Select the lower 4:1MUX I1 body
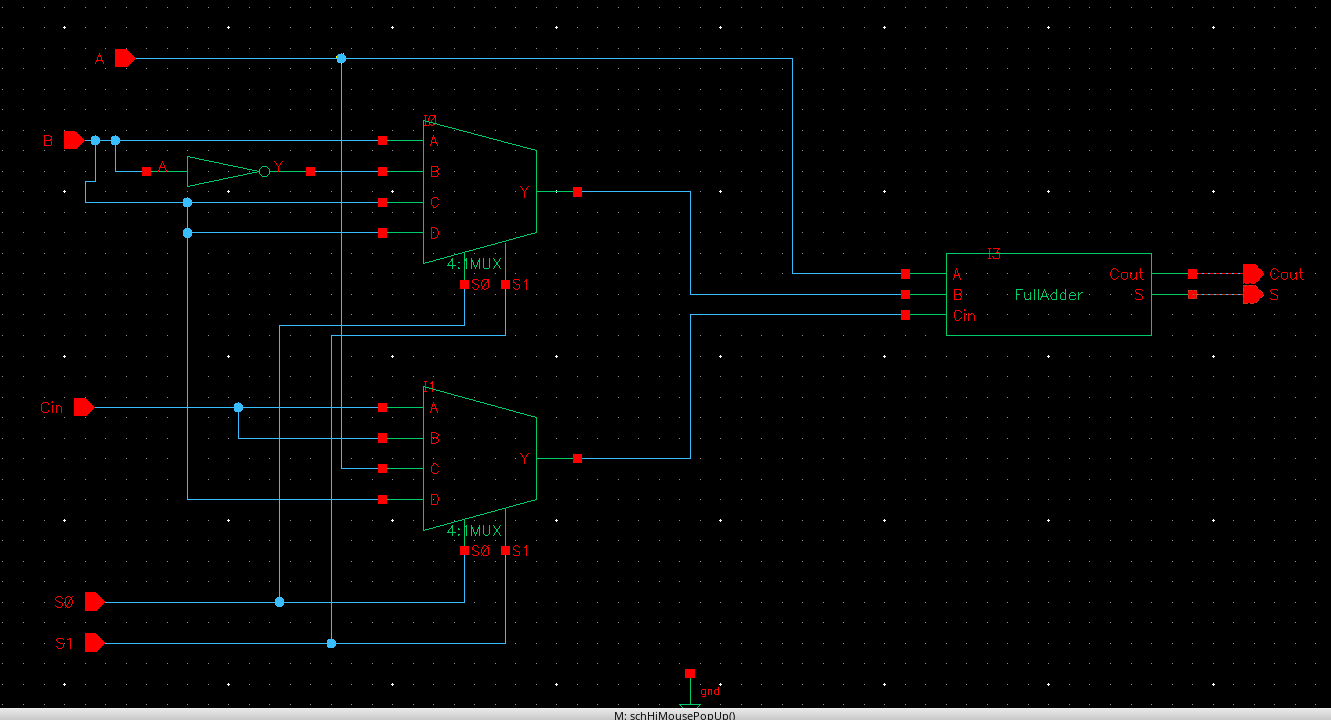The width and height of the screenshot is (1331, 720). [480, 458]
